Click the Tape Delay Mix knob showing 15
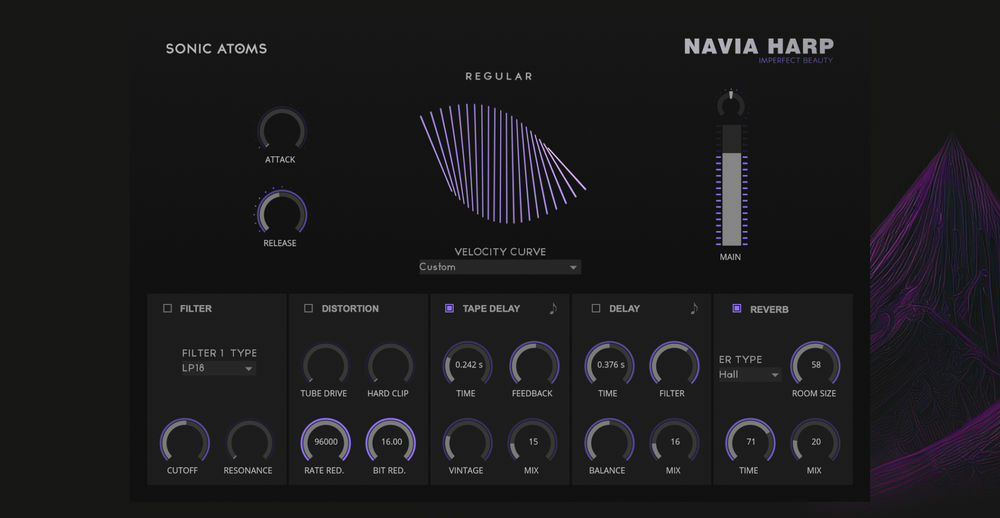This screenshot has width=1000, height=518. 533,441
